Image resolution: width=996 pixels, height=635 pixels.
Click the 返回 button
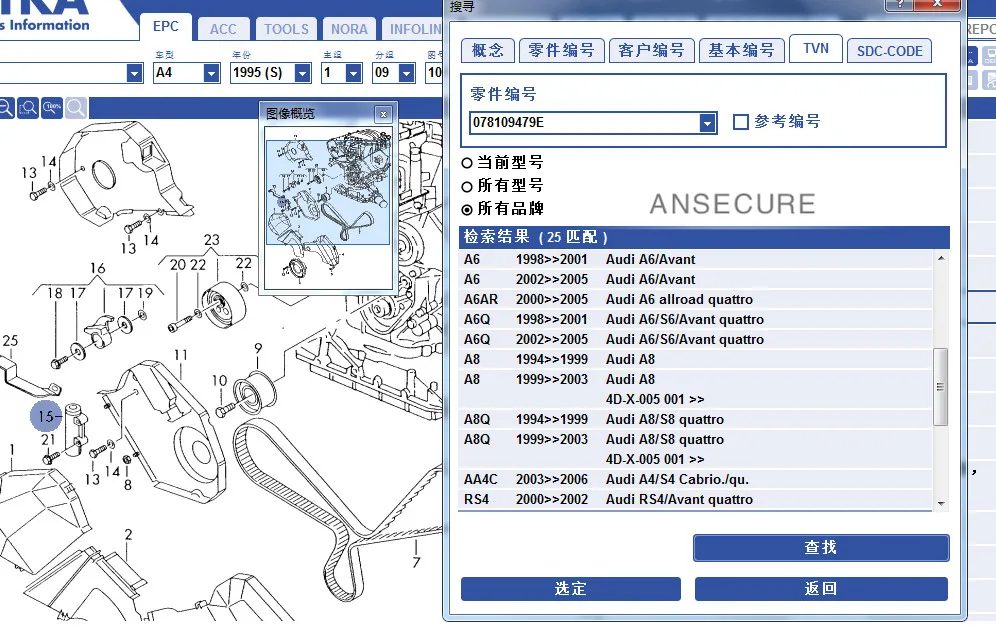[x=821, y=589]
